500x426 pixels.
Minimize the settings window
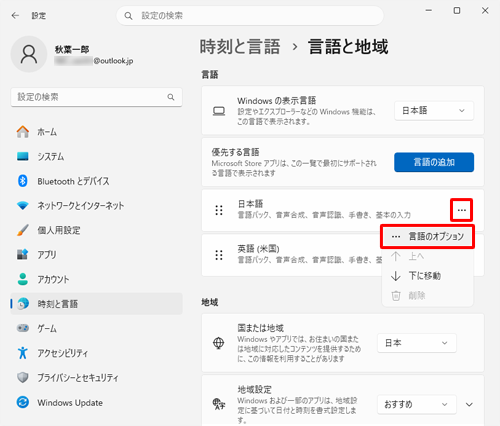[x=429, y=11]
